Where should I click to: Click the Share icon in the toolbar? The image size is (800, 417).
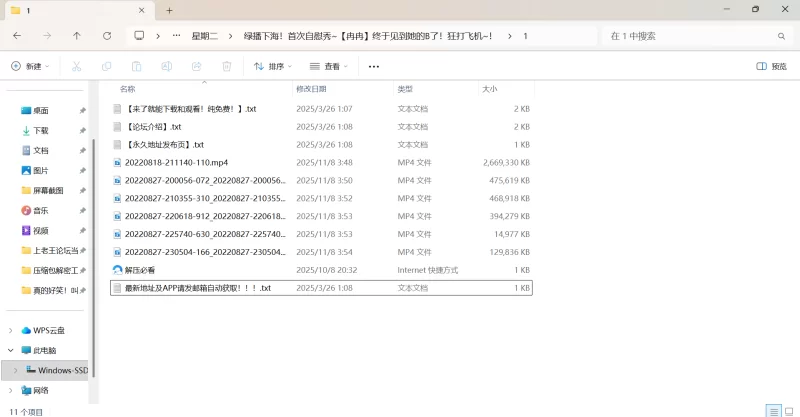tap(196, 67)
